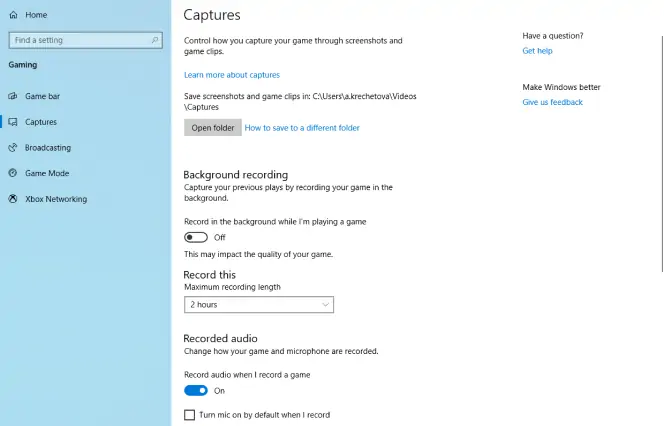Click the search magnifier icon
Screen dimensions: 664x426
(x=155, y=40)
